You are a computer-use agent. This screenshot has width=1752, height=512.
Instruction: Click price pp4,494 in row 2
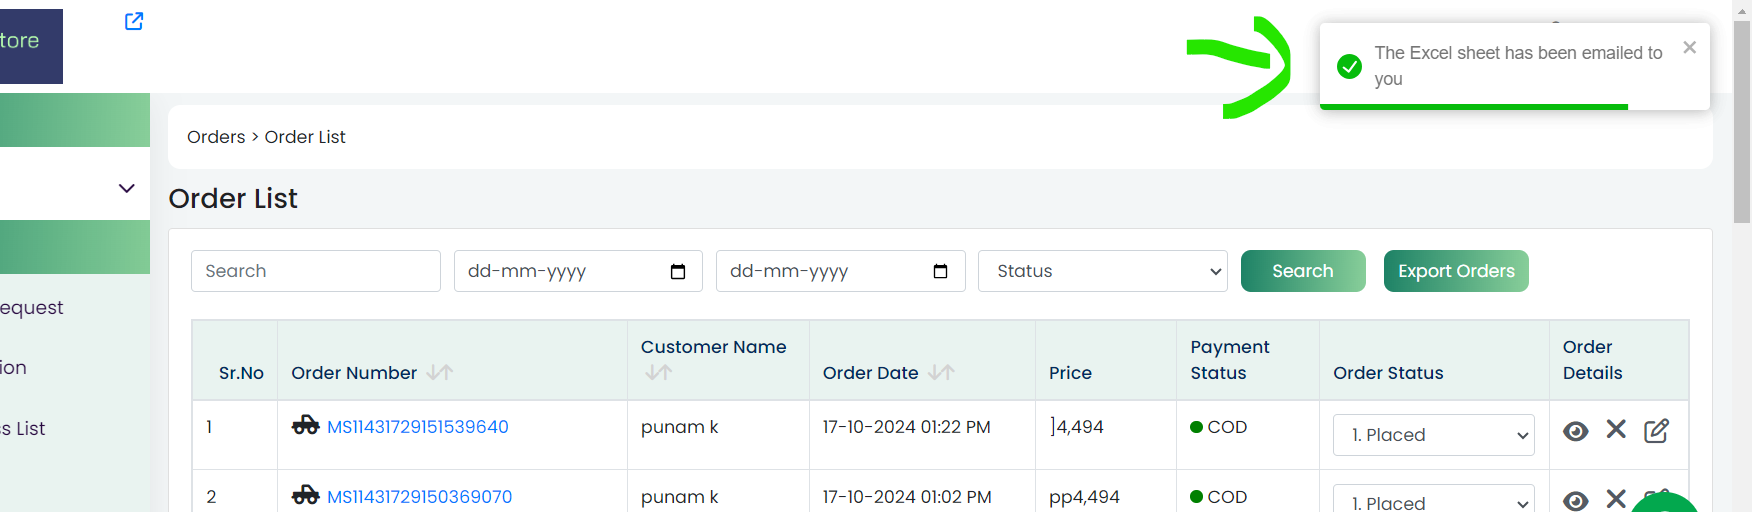1084,497
